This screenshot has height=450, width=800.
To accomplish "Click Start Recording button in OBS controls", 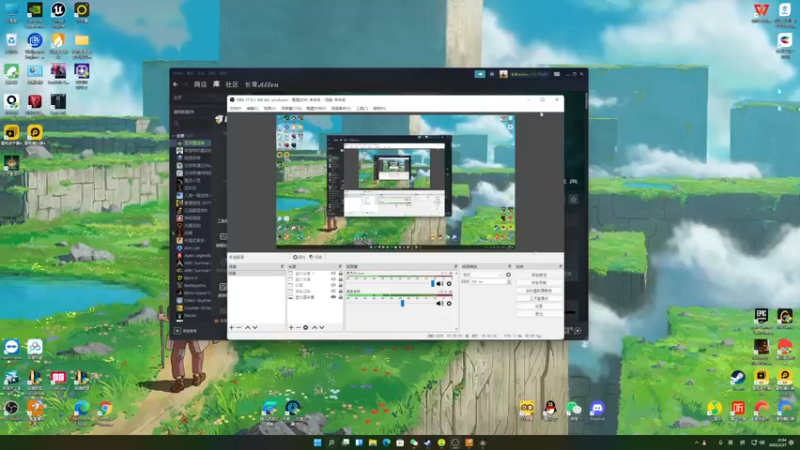I will pyautogui.click(x=539, y=283).
